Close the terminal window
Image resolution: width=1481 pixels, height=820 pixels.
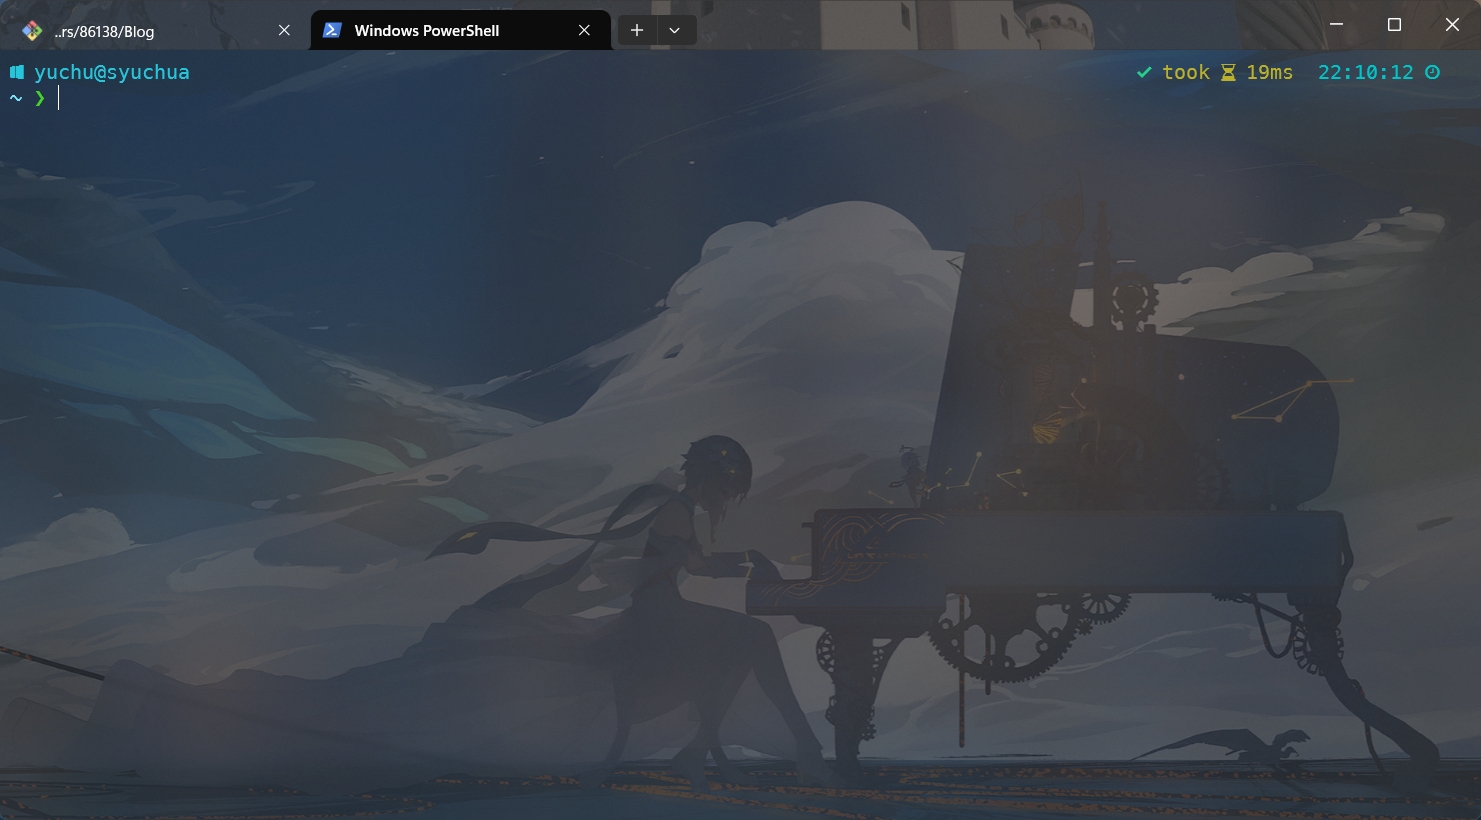coord(1452,25)
